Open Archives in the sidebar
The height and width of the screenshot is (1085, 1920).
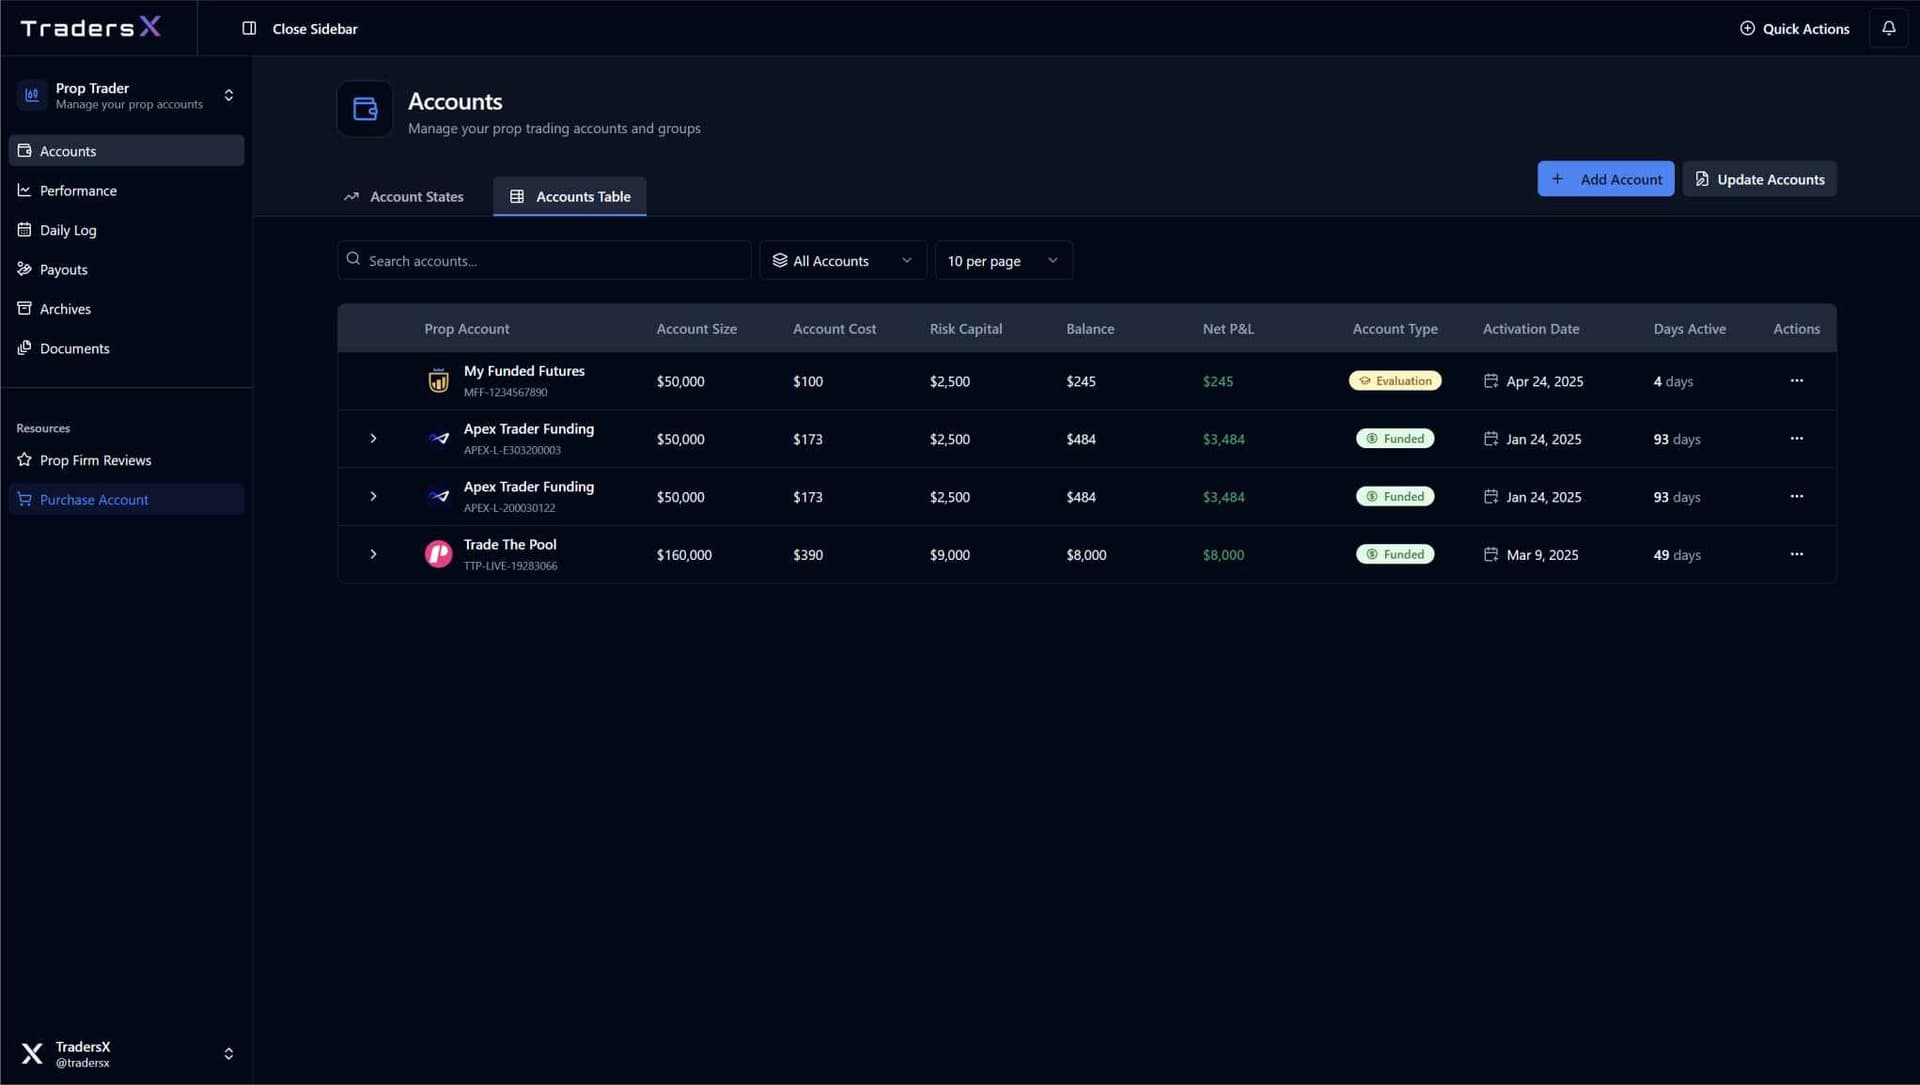point(126,309)
